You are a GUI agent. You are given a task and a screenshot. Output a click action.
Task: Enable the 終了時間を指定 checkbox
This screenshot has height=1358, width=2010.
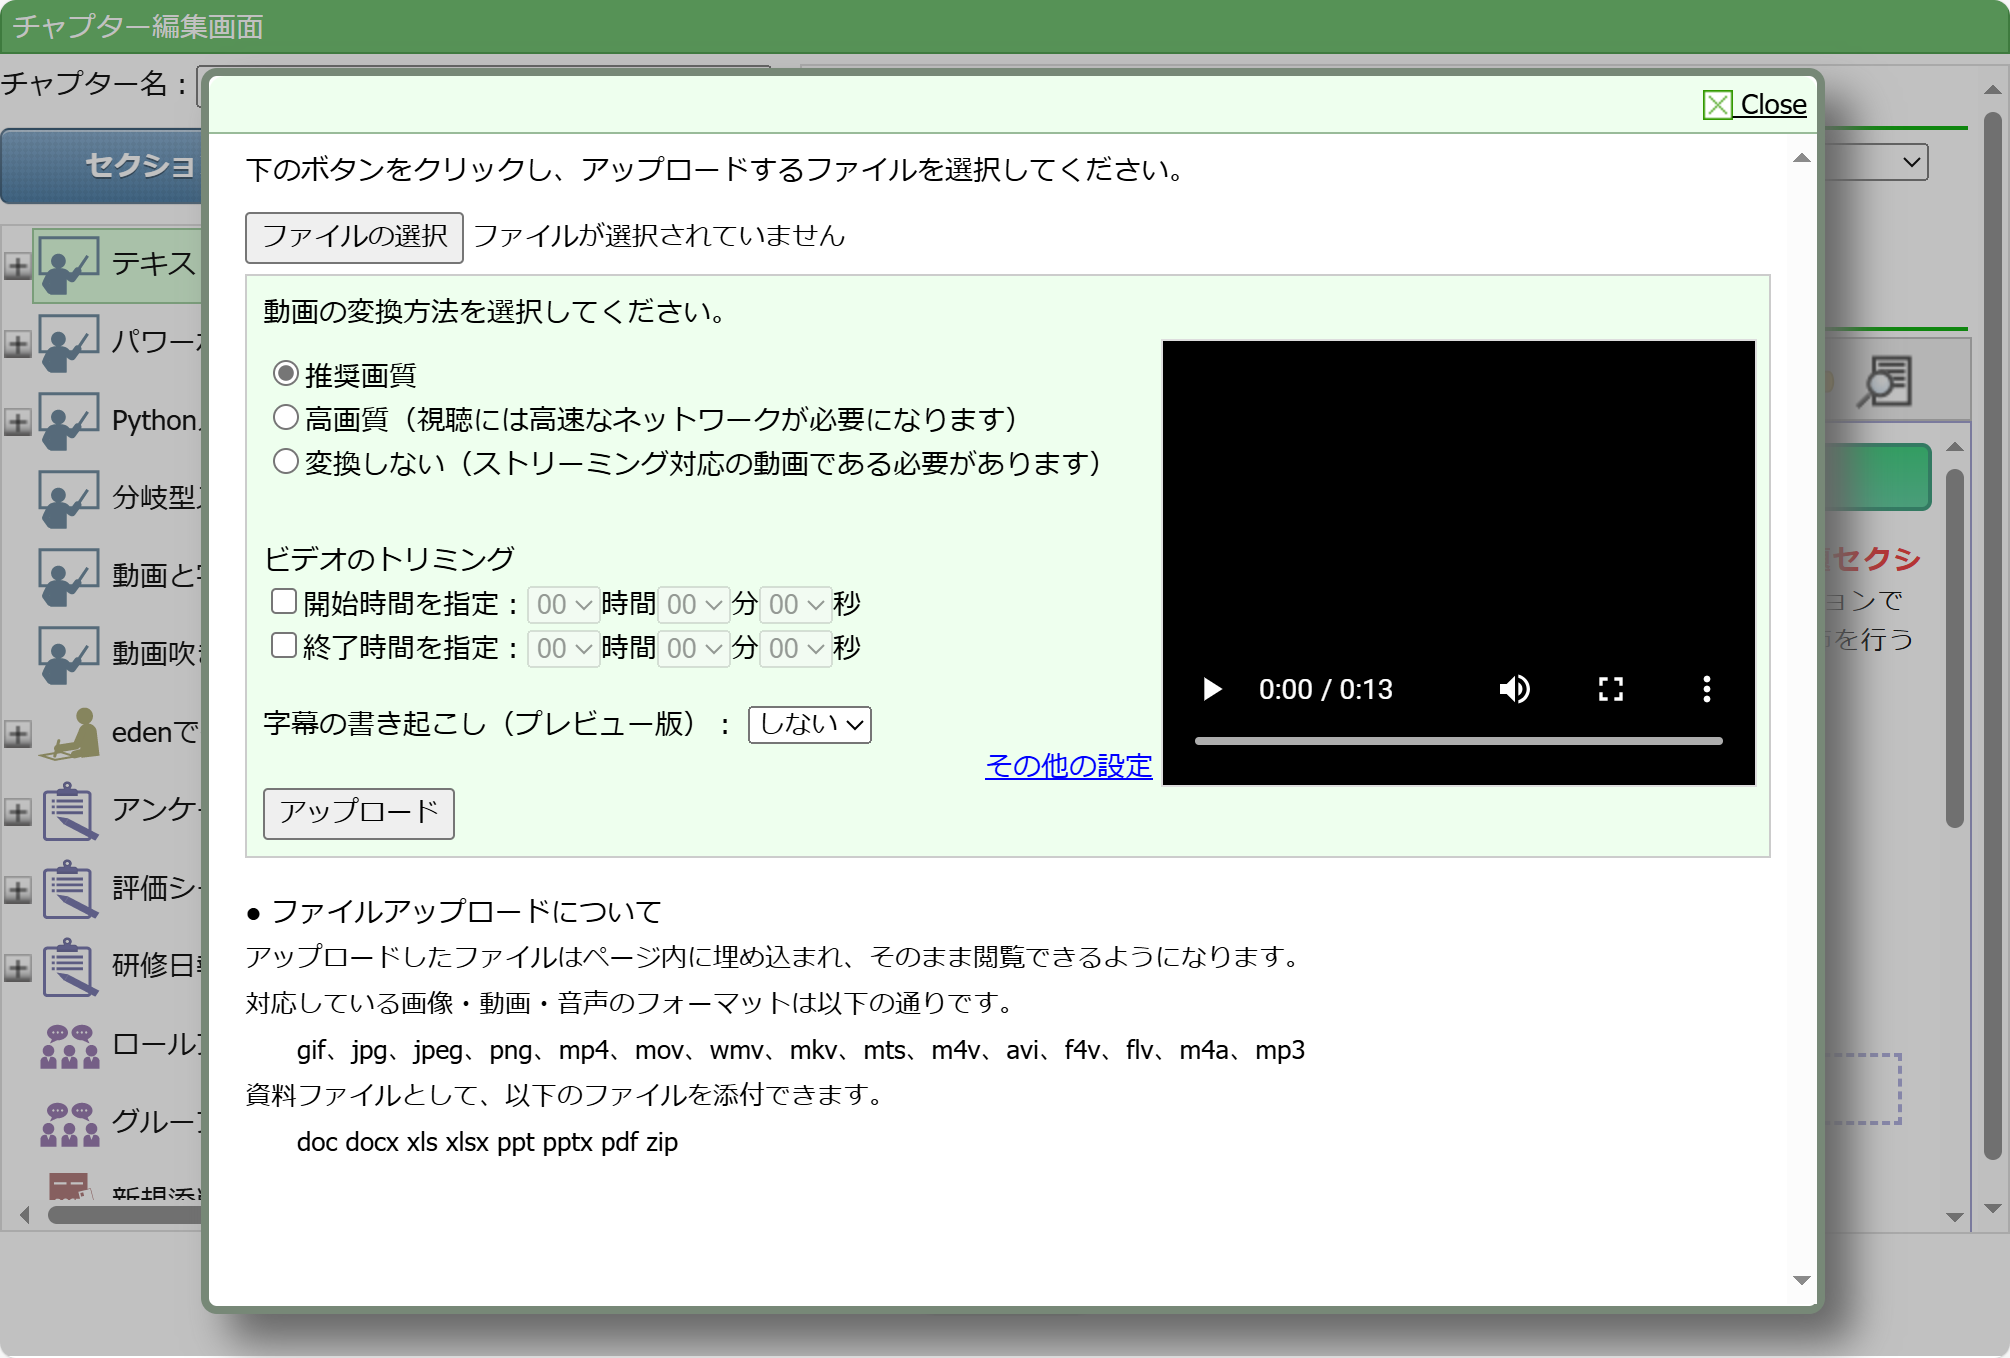pos(284,645)
